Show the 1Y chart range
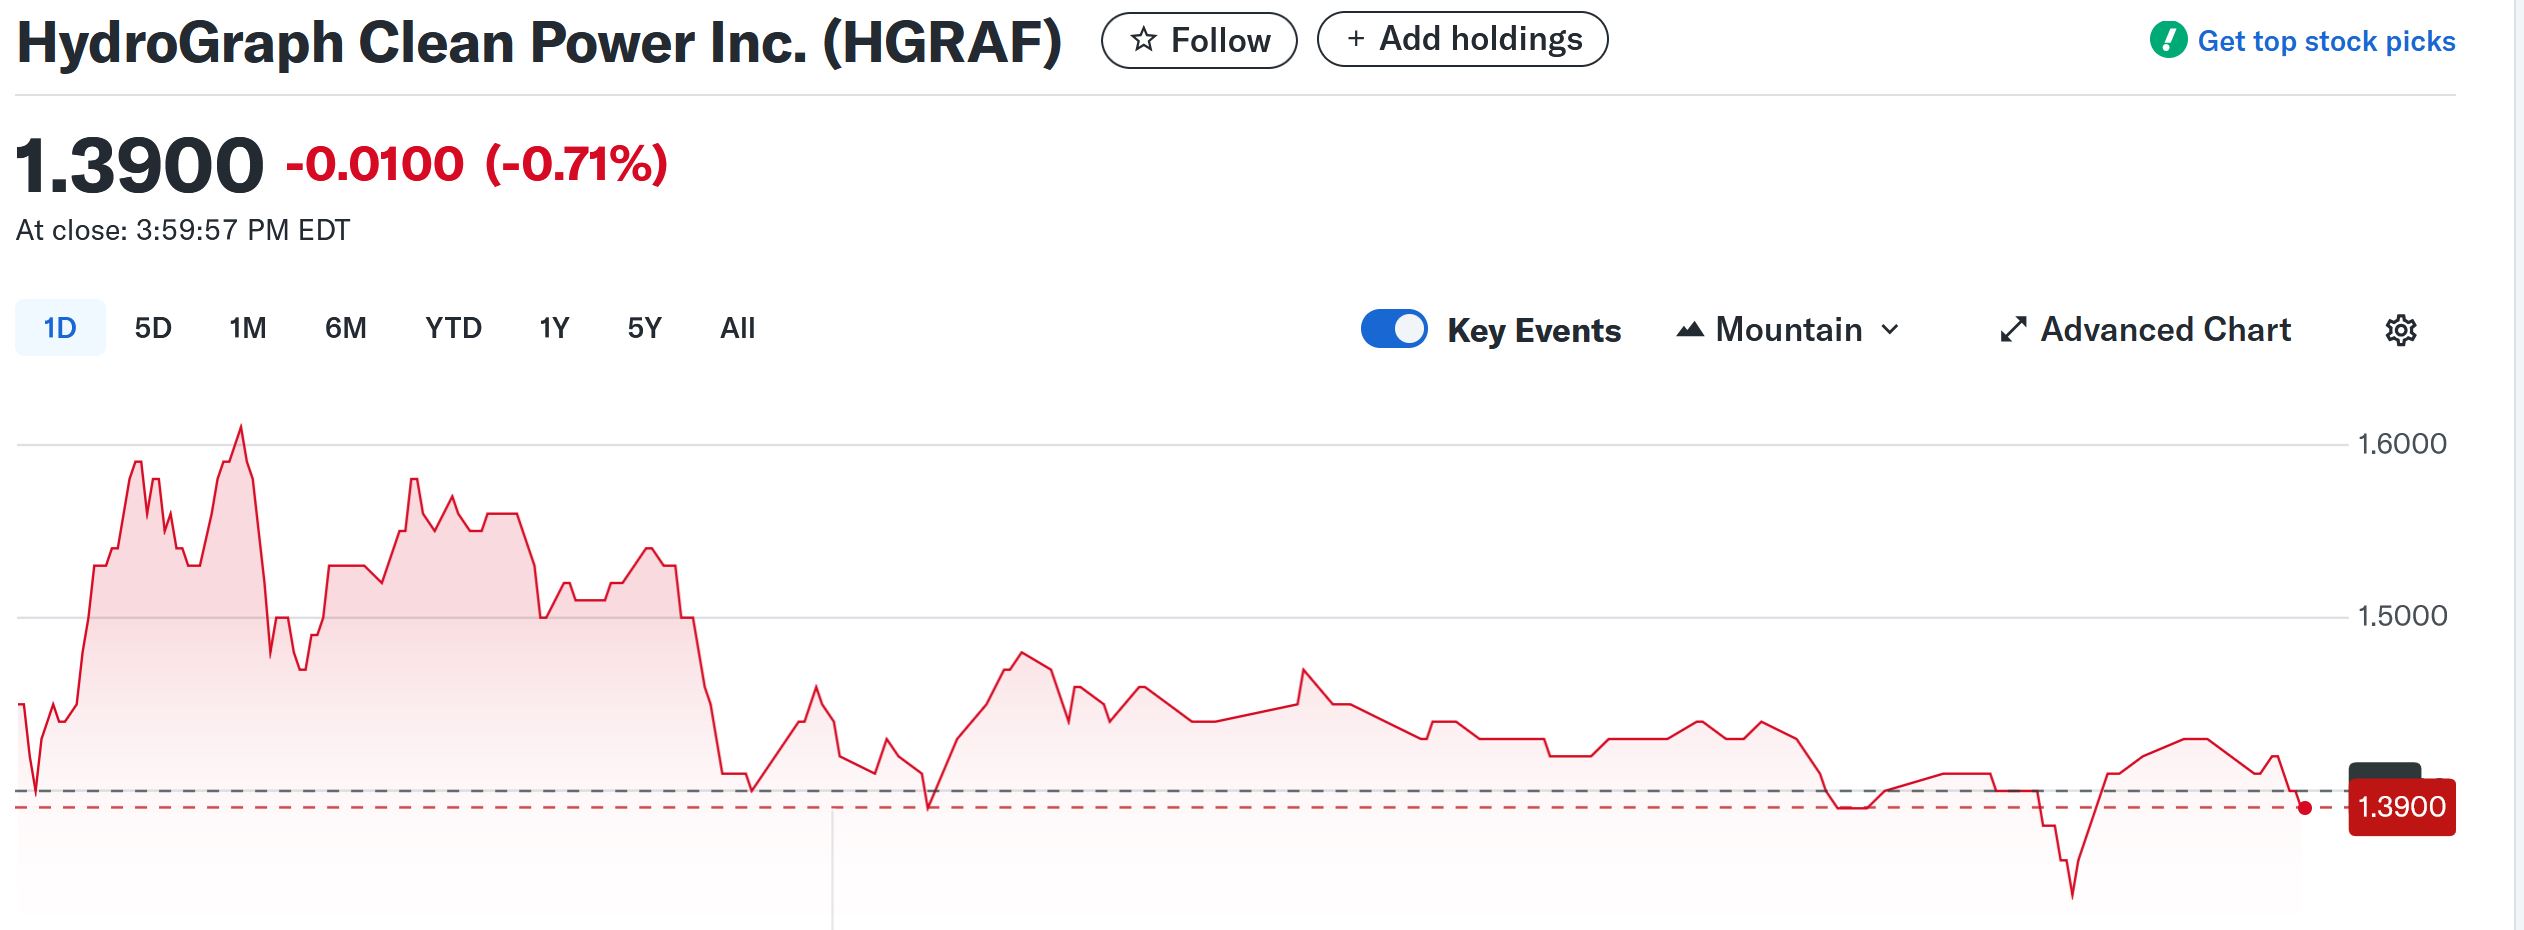 554,328
